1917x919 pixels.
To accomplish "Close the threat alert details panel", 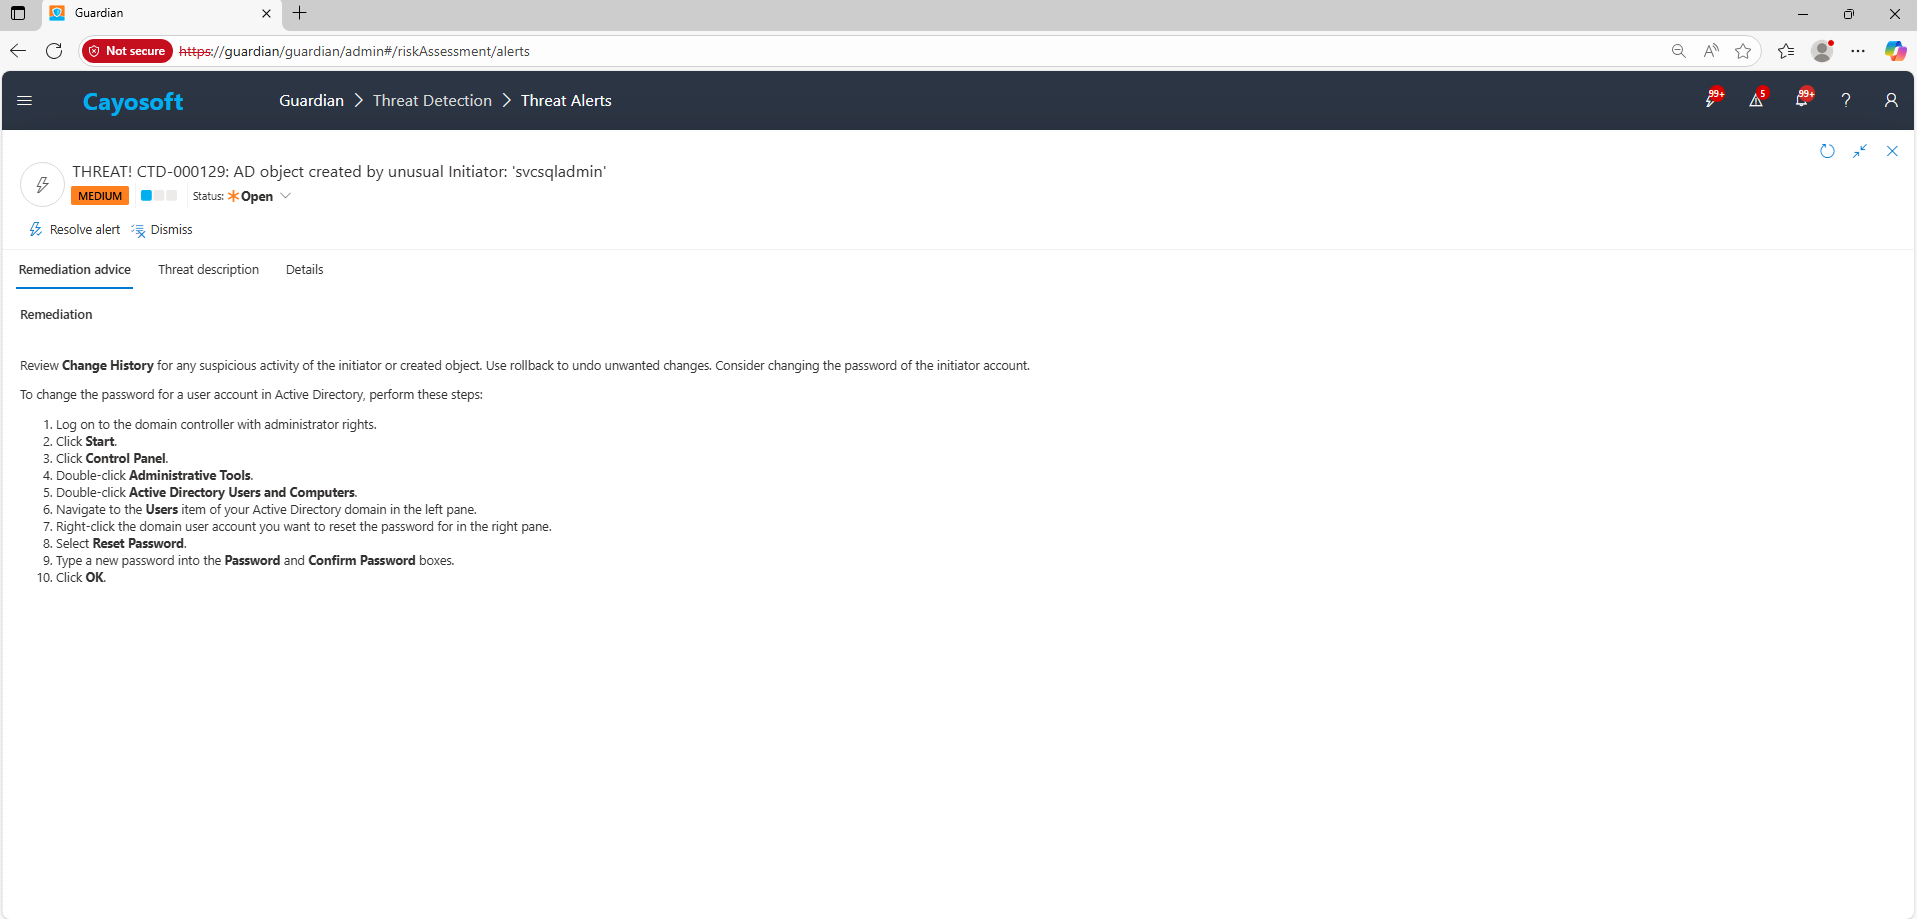I will tap(1892, 151).
